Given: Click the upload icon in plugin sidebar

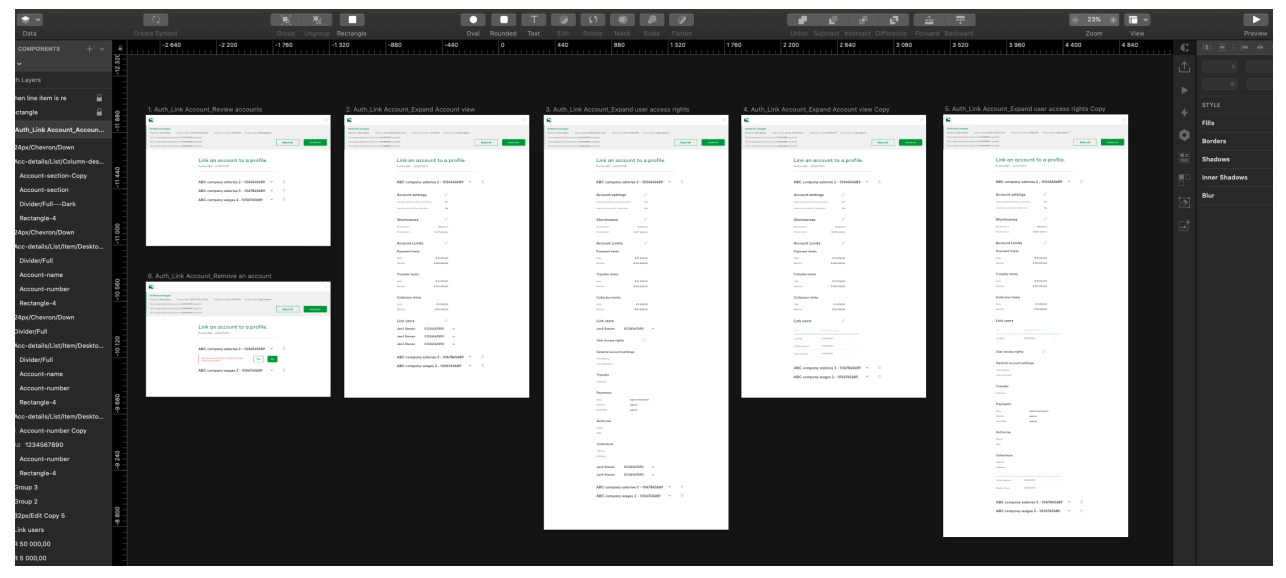Looking at the screenshot, I should click(x=1184, y=68).
